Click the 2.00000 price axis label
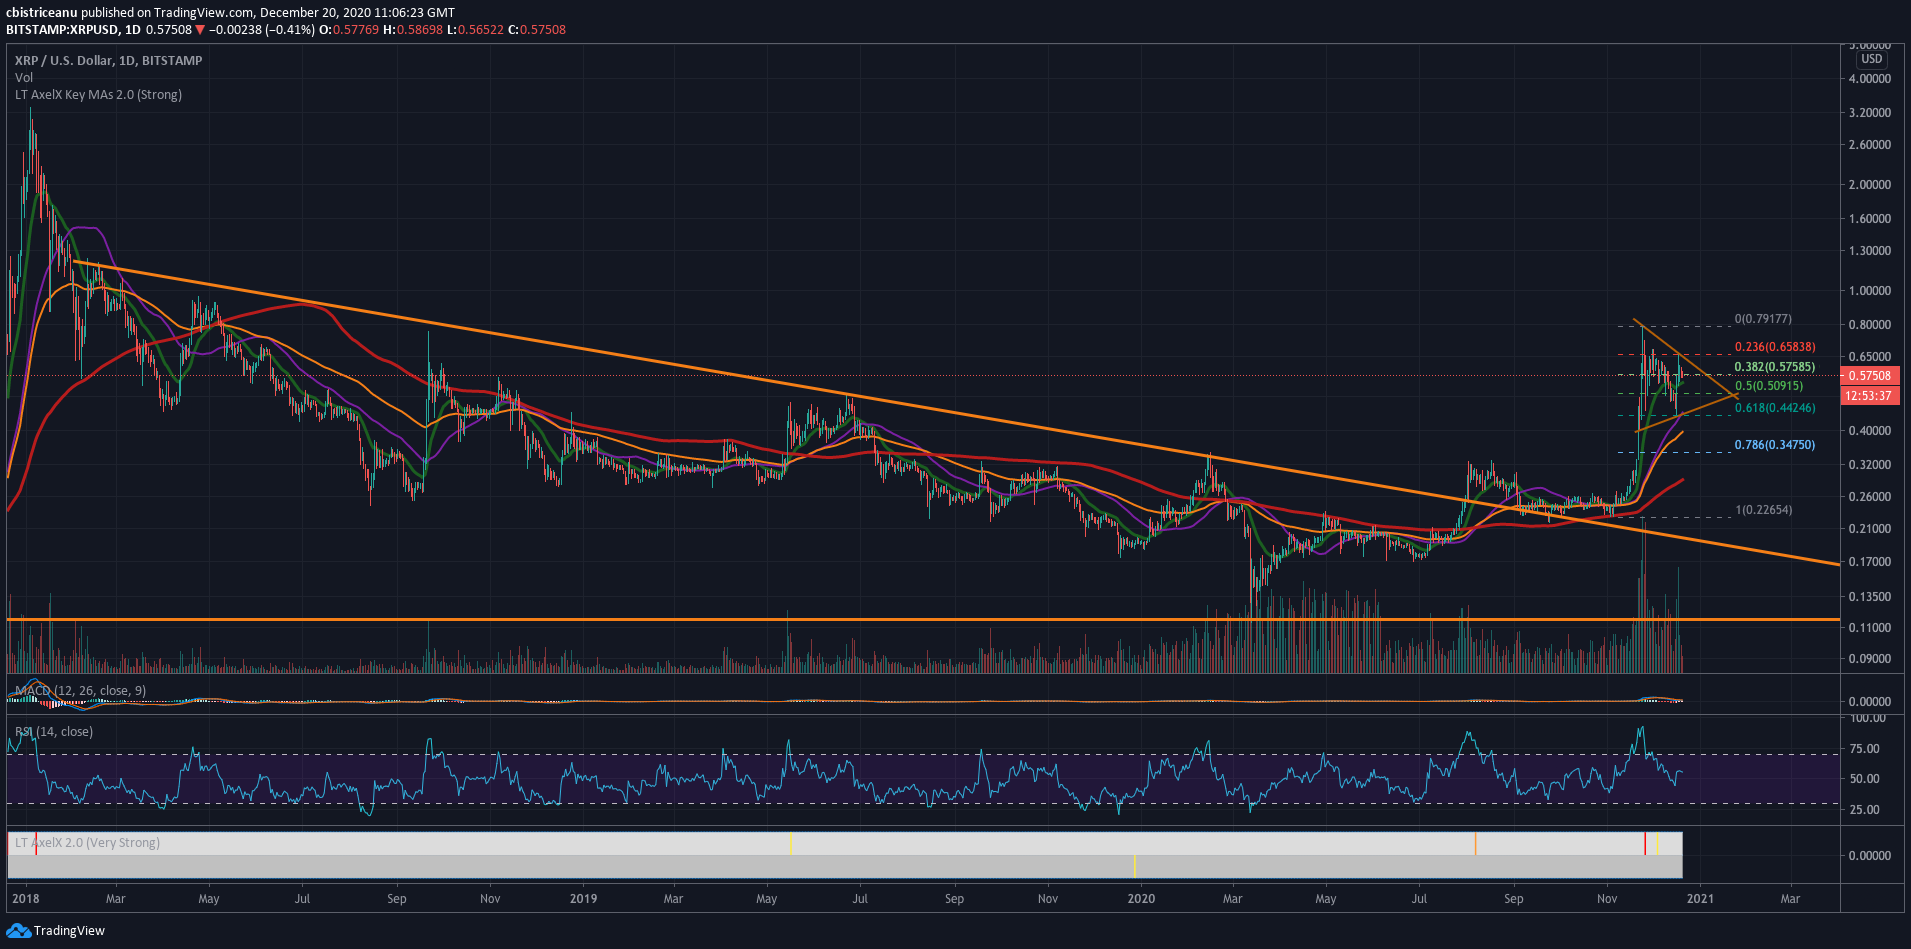Viewport: 1911px width, 949px height. [1870, 185]
